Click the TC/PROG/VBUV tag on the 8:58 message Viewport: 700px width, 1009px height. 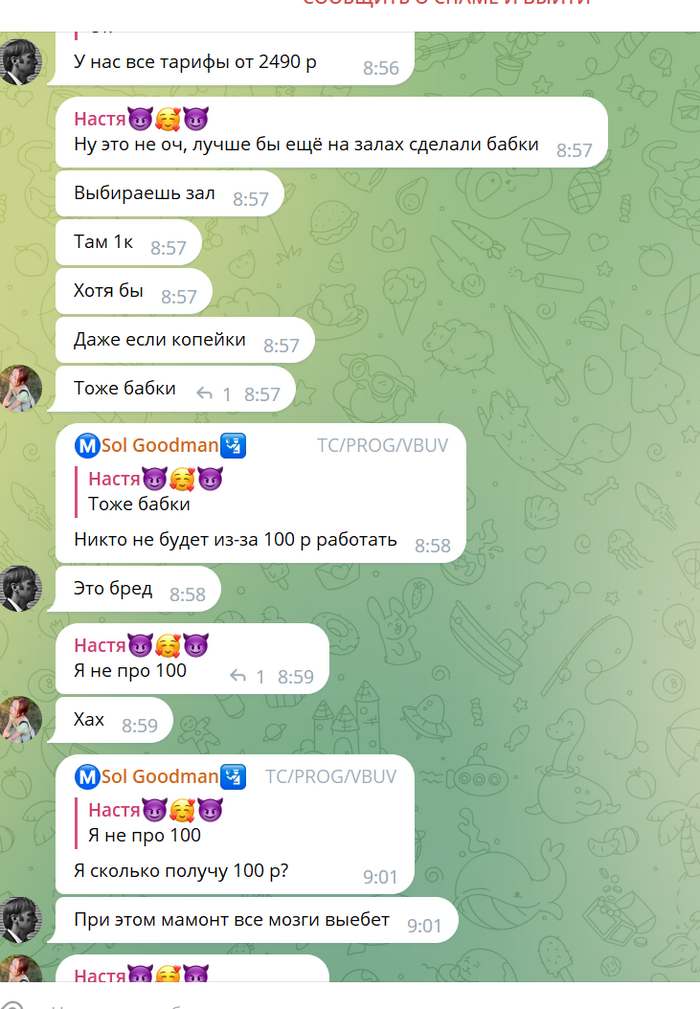coord(382,445)
